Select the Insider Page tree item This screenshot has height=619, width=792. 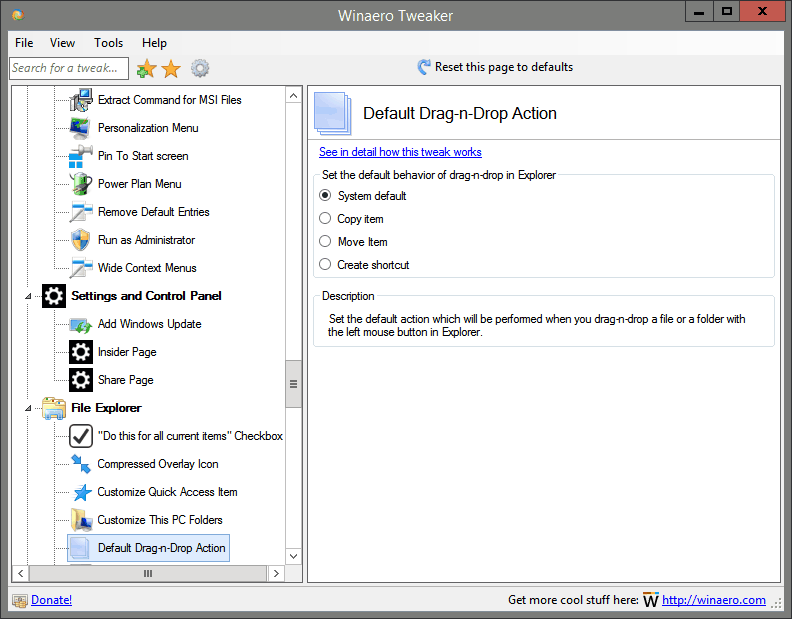(127, 352)
